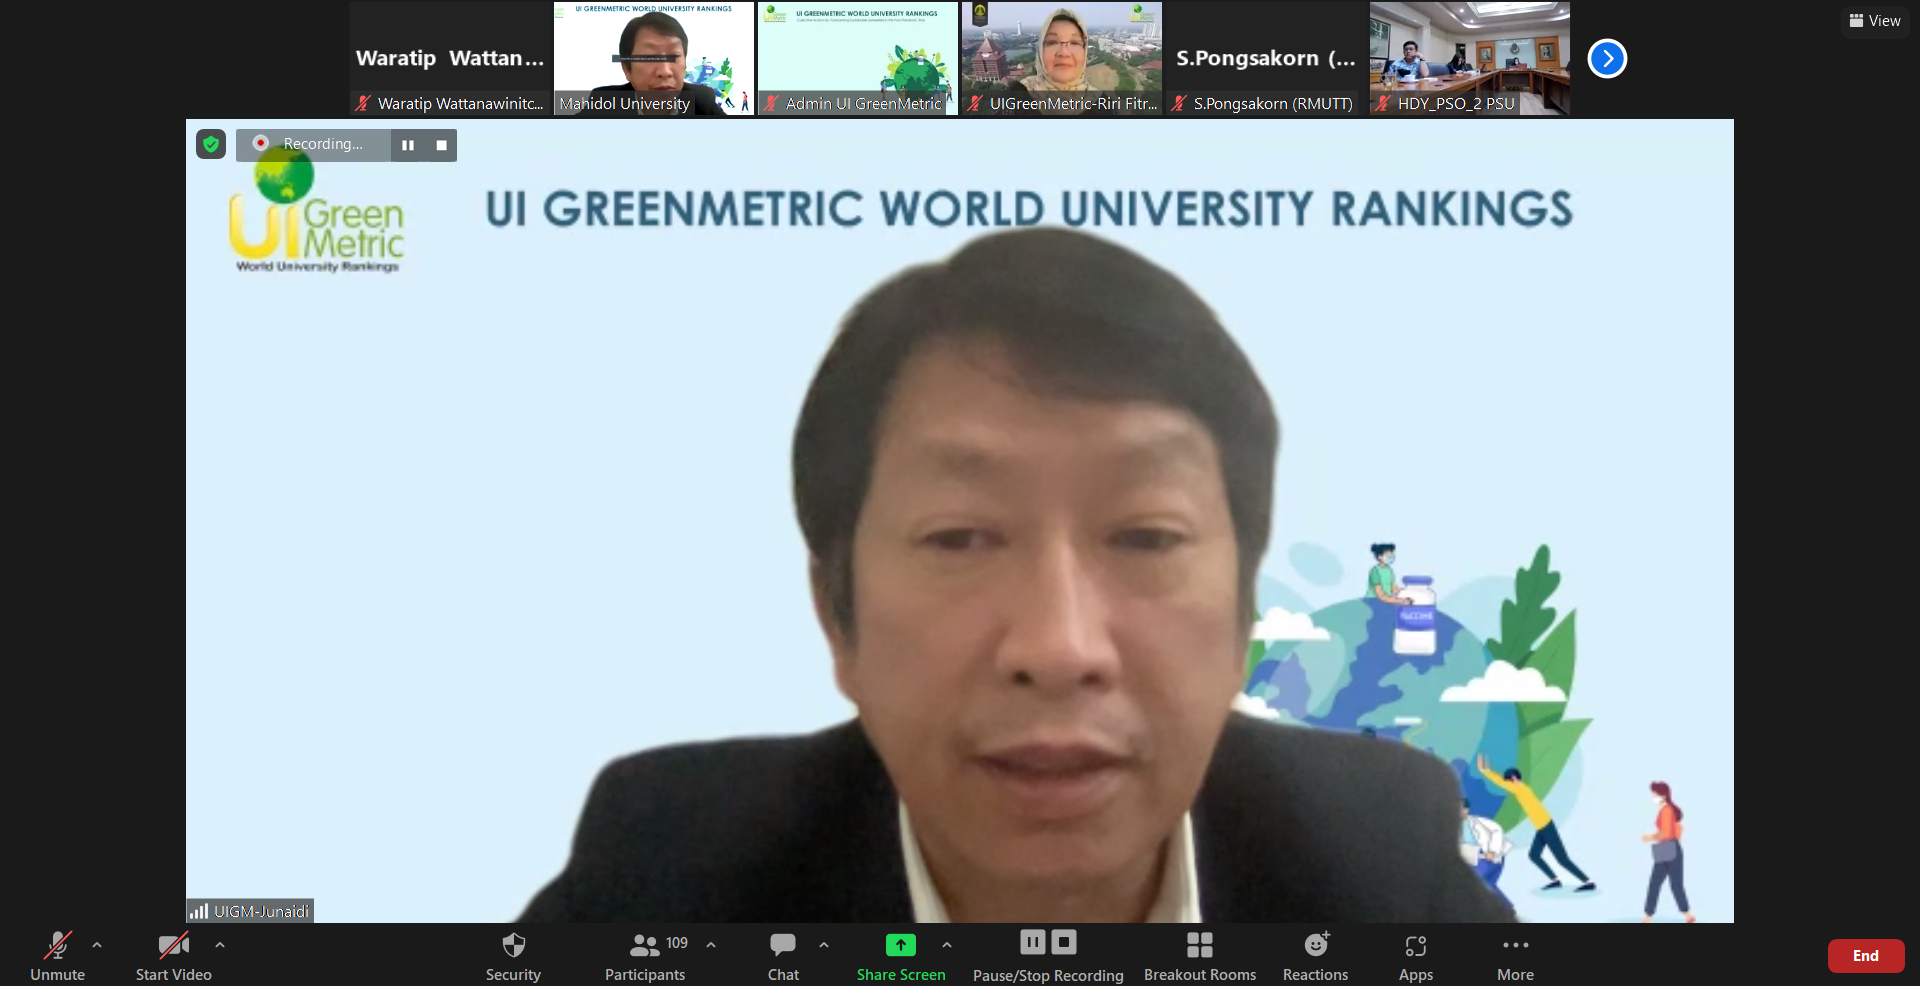Open the Apps panel
This screenshot has height=986, width=1920.
(x=1415, y=944)
